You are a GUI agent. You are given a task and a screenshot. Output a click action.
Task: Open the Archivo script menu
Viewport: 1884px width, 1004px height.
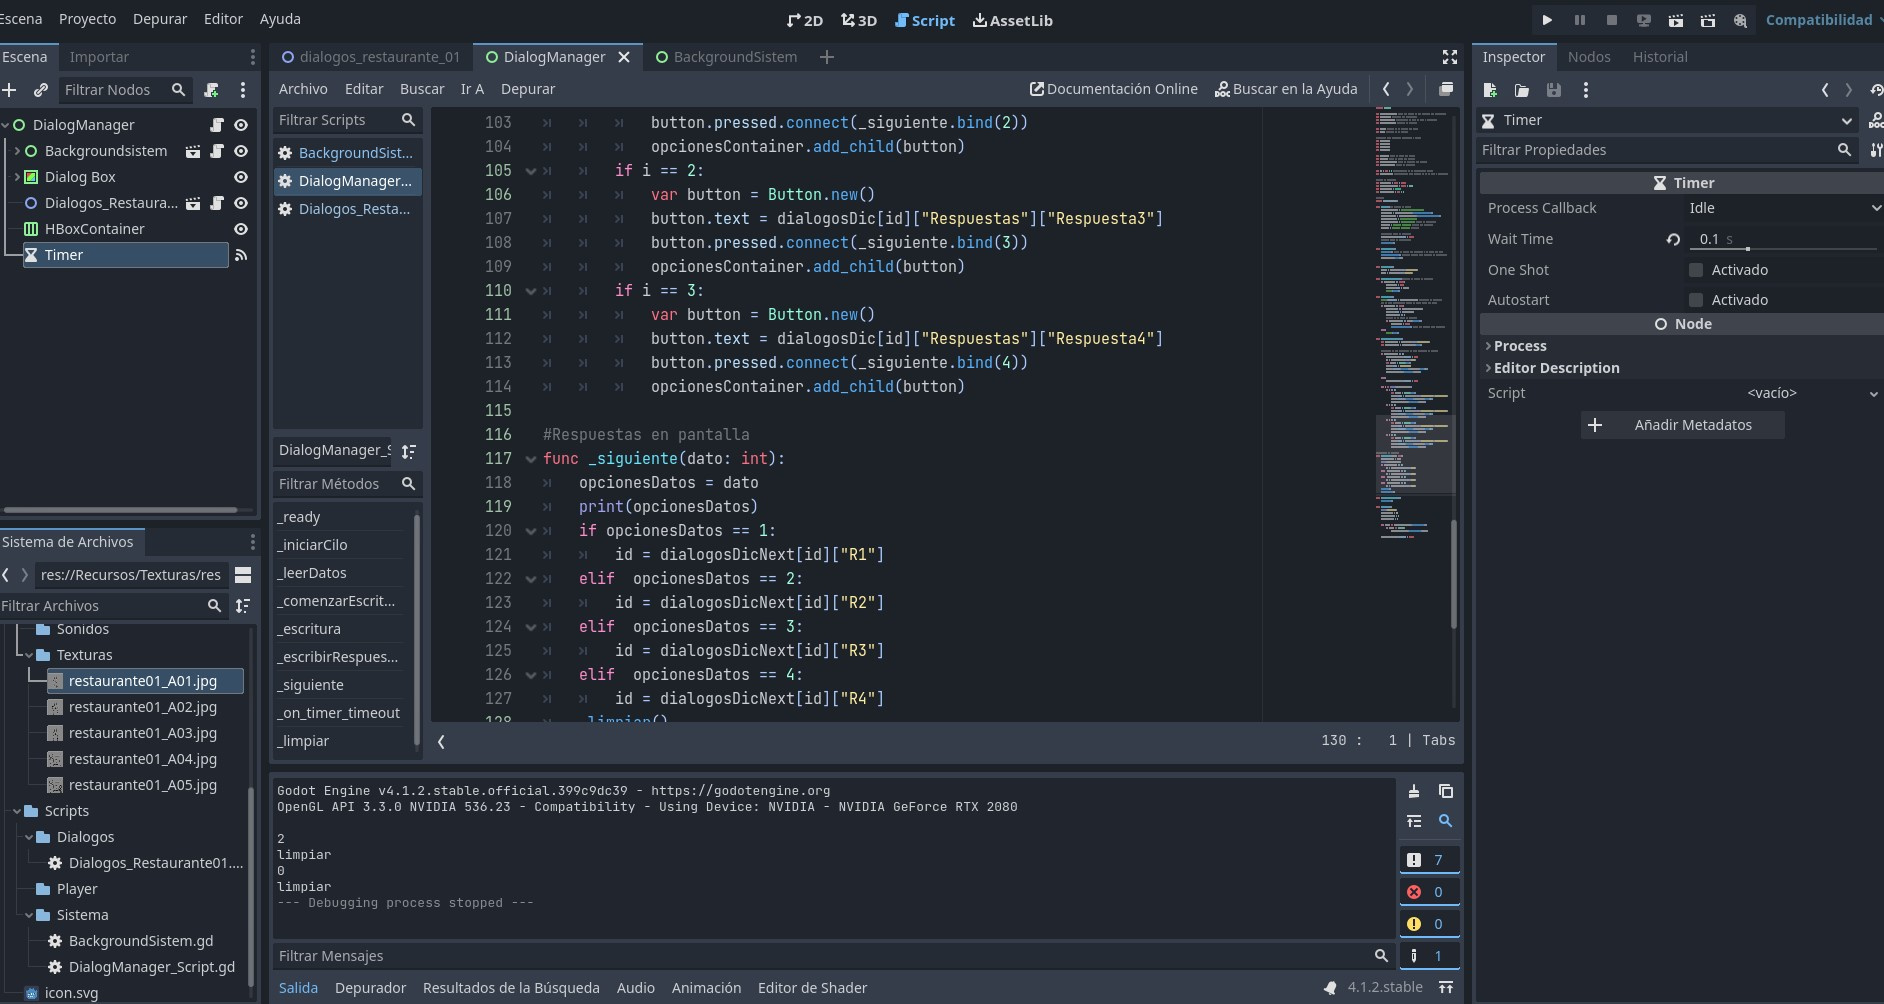click(303, 89)
